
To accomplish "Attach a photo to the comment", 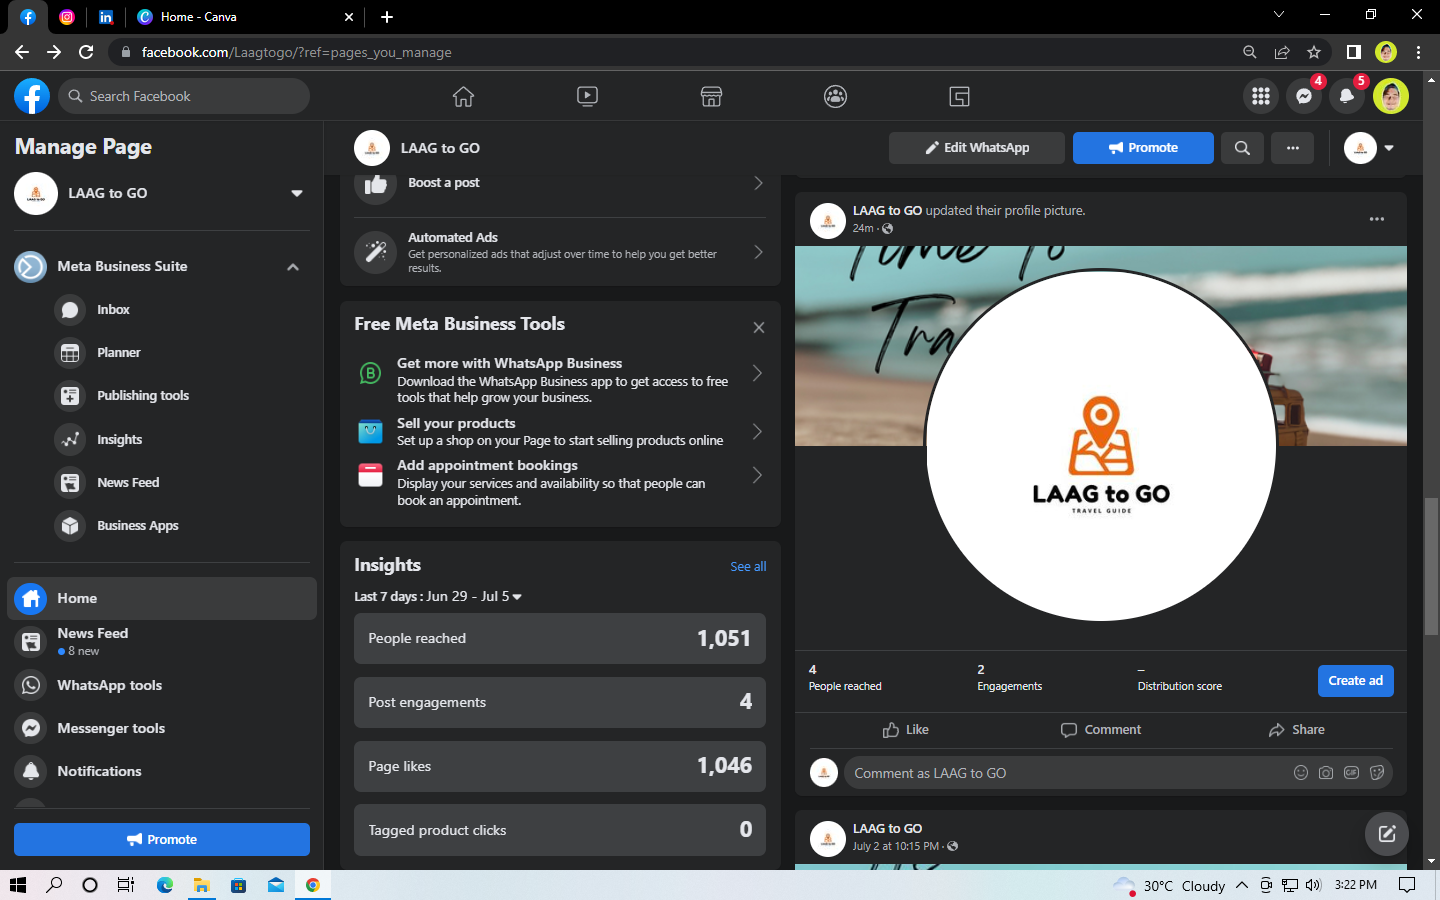I will click(x=1326, y=772).
